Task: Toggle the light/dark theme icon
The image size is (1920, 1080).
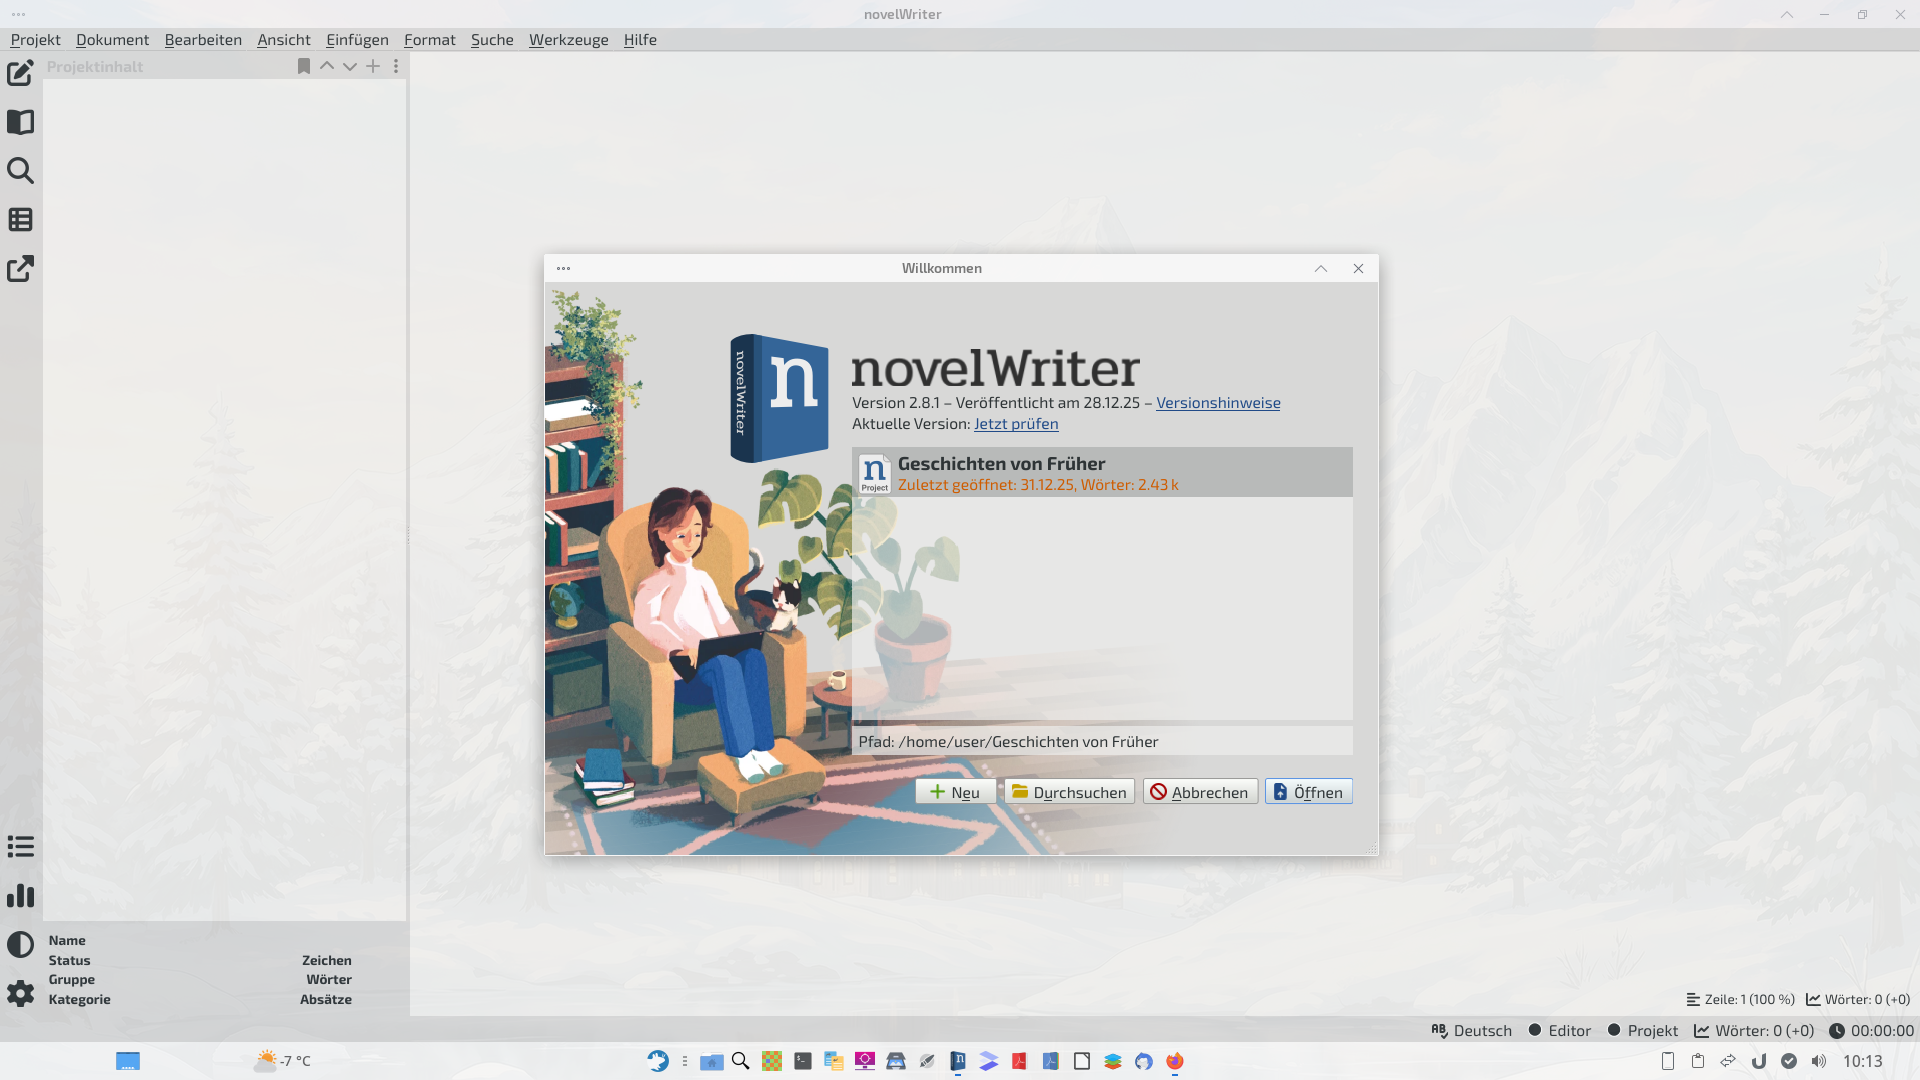Action: pos(20,944)
